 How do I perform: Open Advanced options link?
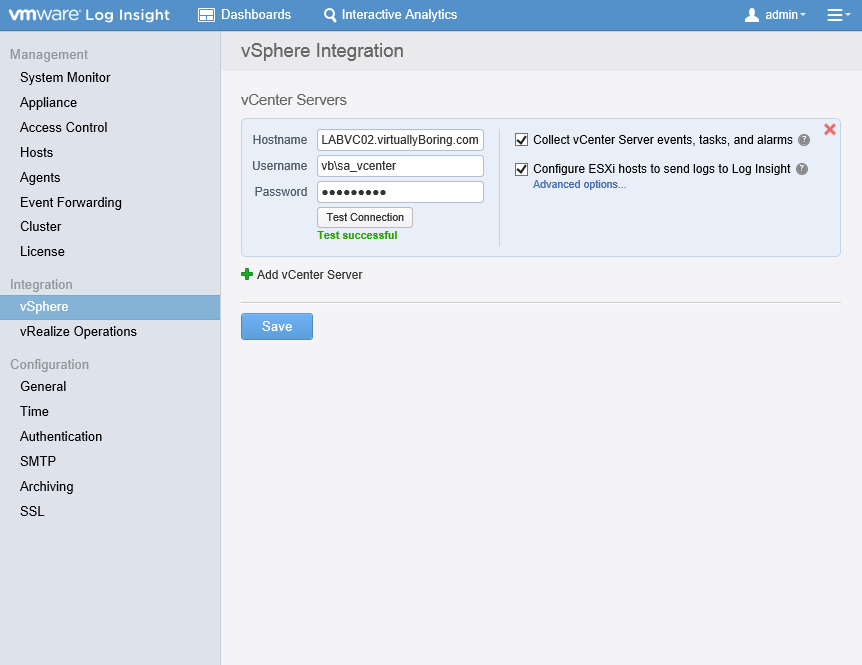[579, 185]
